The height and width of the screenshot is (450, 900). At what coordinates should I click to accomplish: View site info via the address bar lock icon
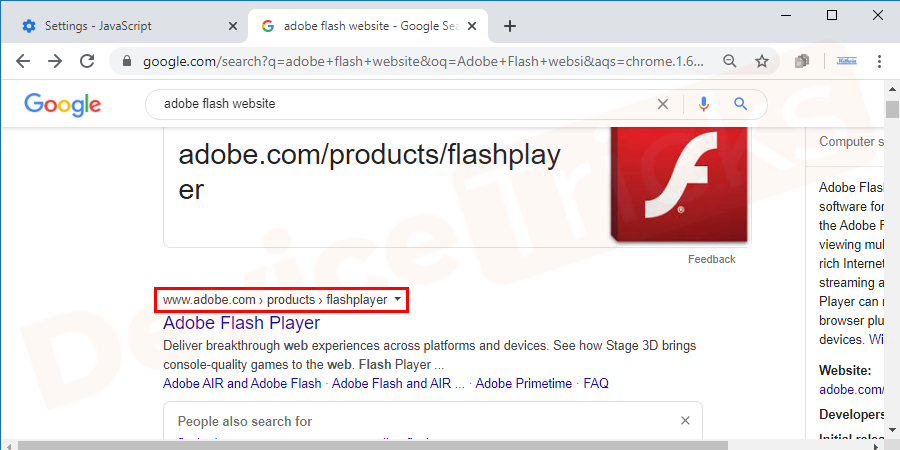pos(127,61)
